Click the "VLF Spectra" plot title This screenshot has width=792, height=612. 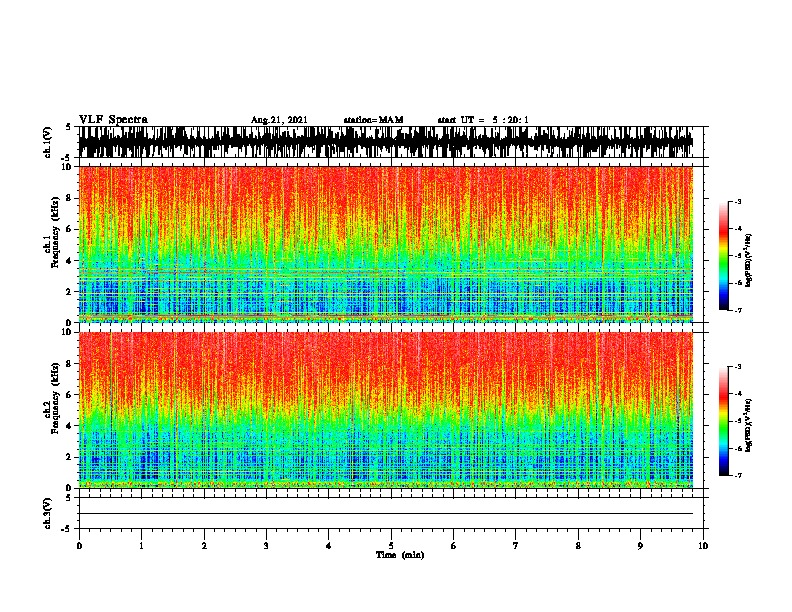[x=113, y=120]
